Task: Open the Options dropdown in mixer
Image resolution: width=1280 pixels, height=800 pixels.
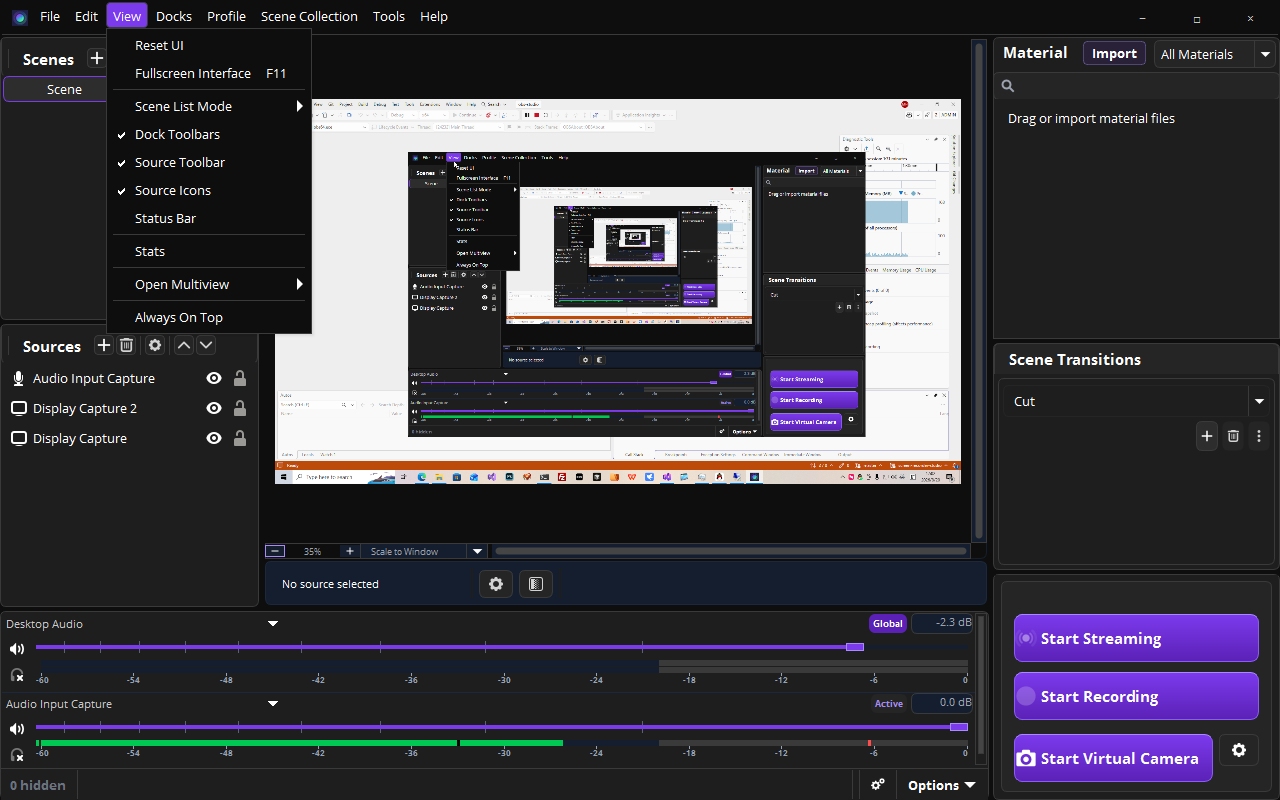Action: click(941, 785)
